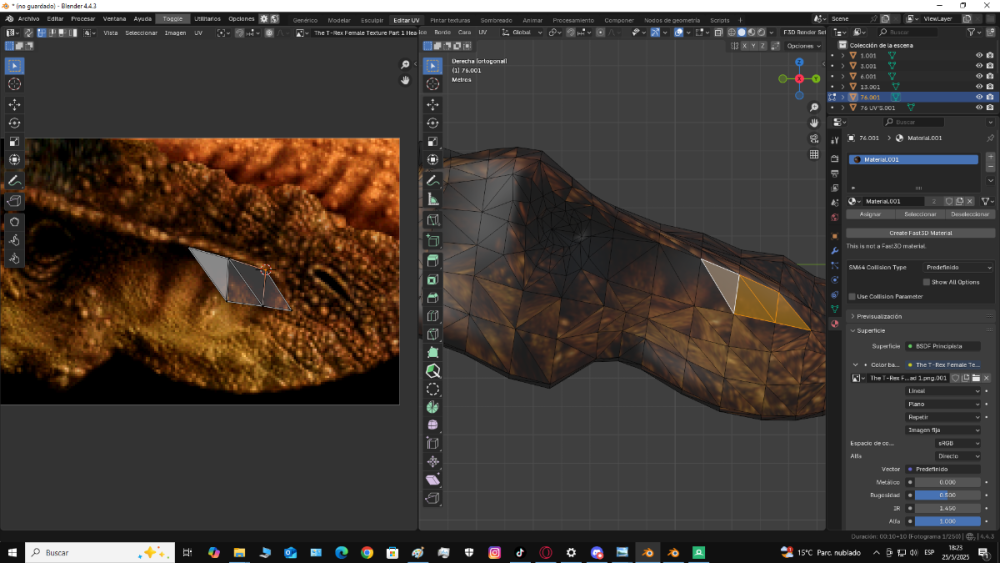This screenshot has width=1000, height=563.
Task: Select the Annotate tool in 3D viewport
Action: coord(433,182)
